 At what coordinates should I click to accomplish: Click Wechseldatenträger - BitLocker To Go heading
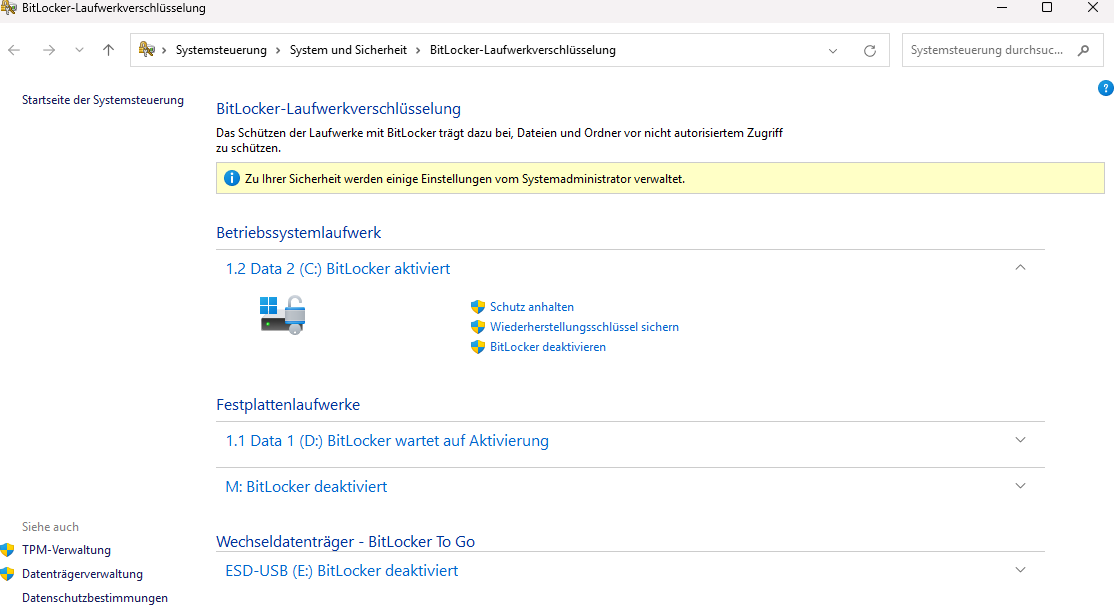tap(345, 541)
